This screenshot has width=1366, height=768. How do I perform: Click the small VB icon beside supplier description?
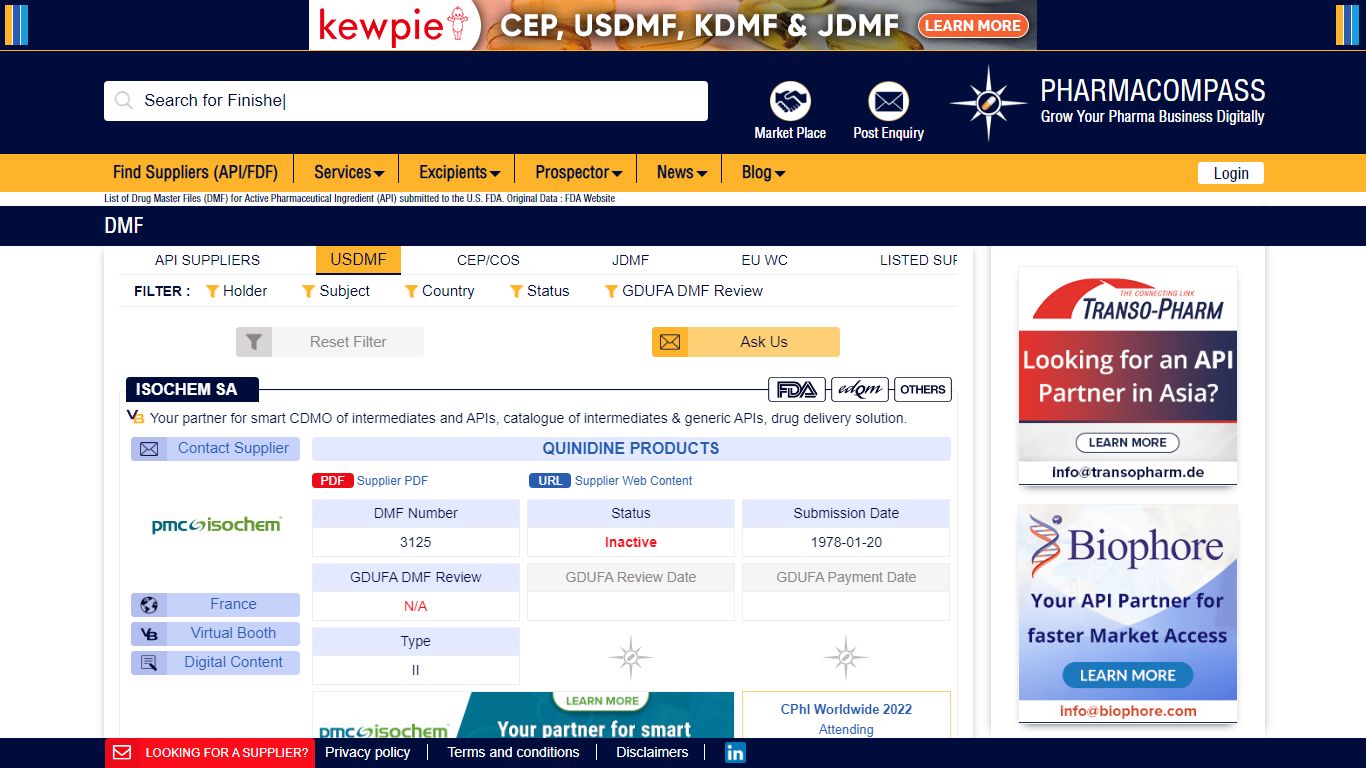(x=136, y=417)
